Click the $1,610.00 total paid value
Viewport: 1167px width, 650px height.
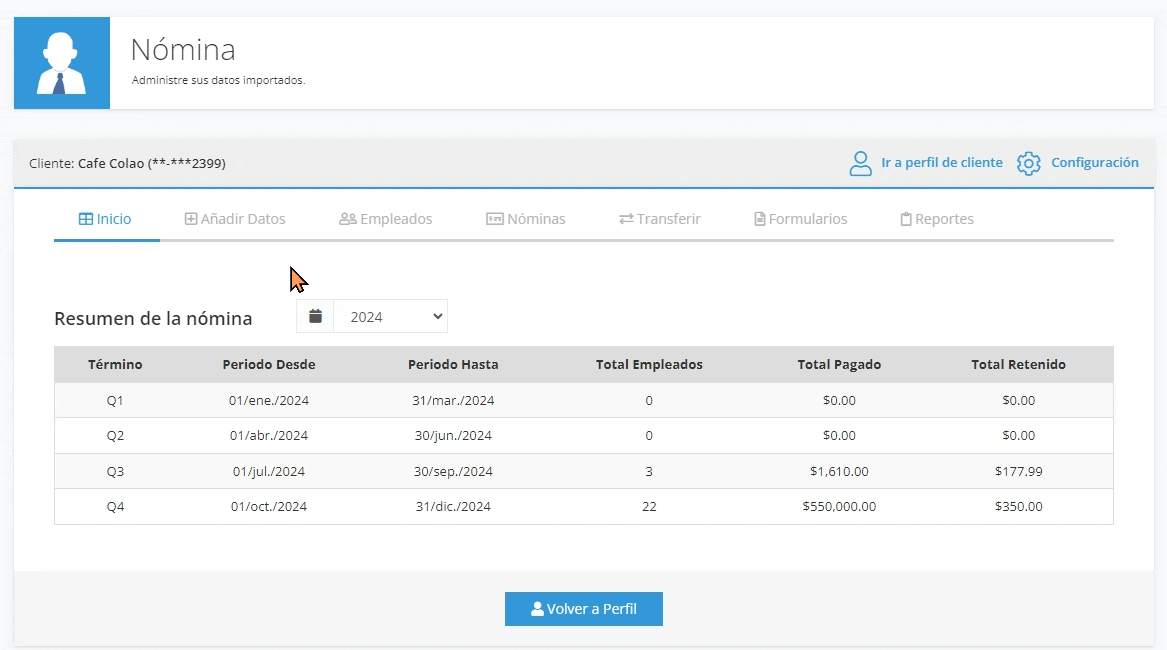(x=840, y=471)
